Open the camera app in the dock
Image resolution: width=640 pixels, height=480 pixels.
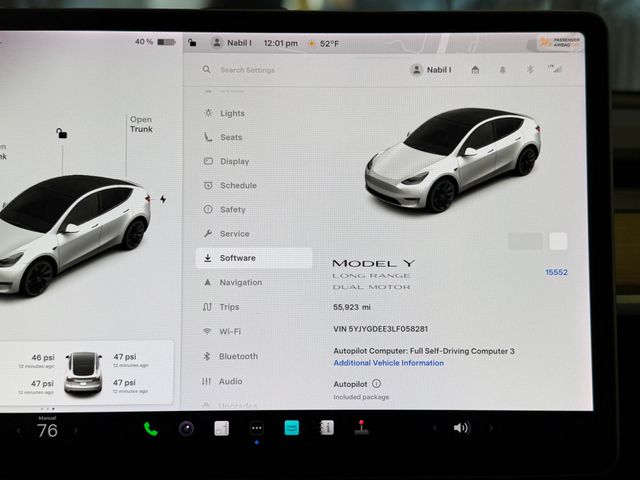(x=187, y=429)
